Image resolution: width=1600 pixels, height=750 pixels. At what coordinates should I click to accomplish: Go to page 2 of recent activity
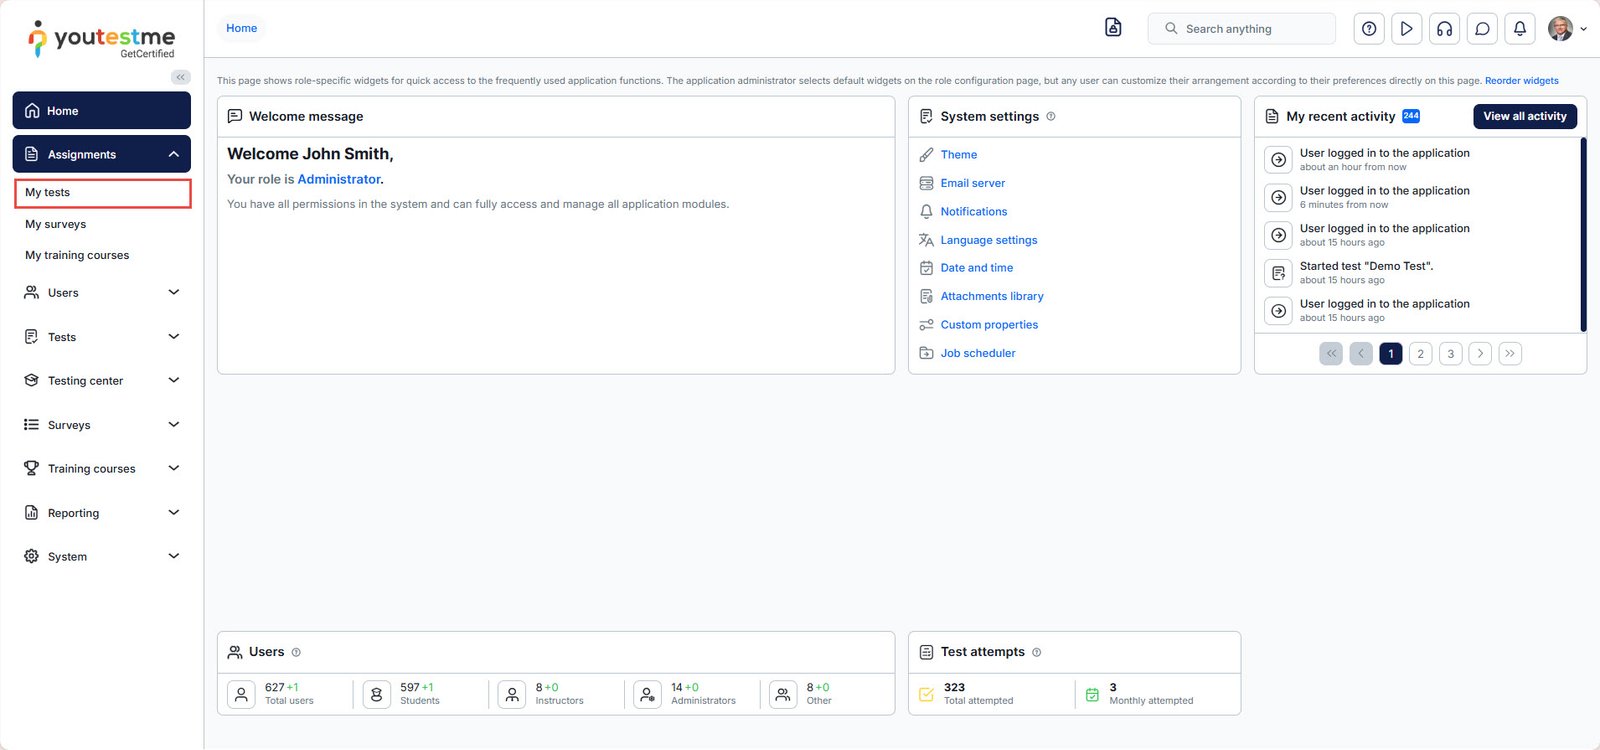tap(1420, 354)
